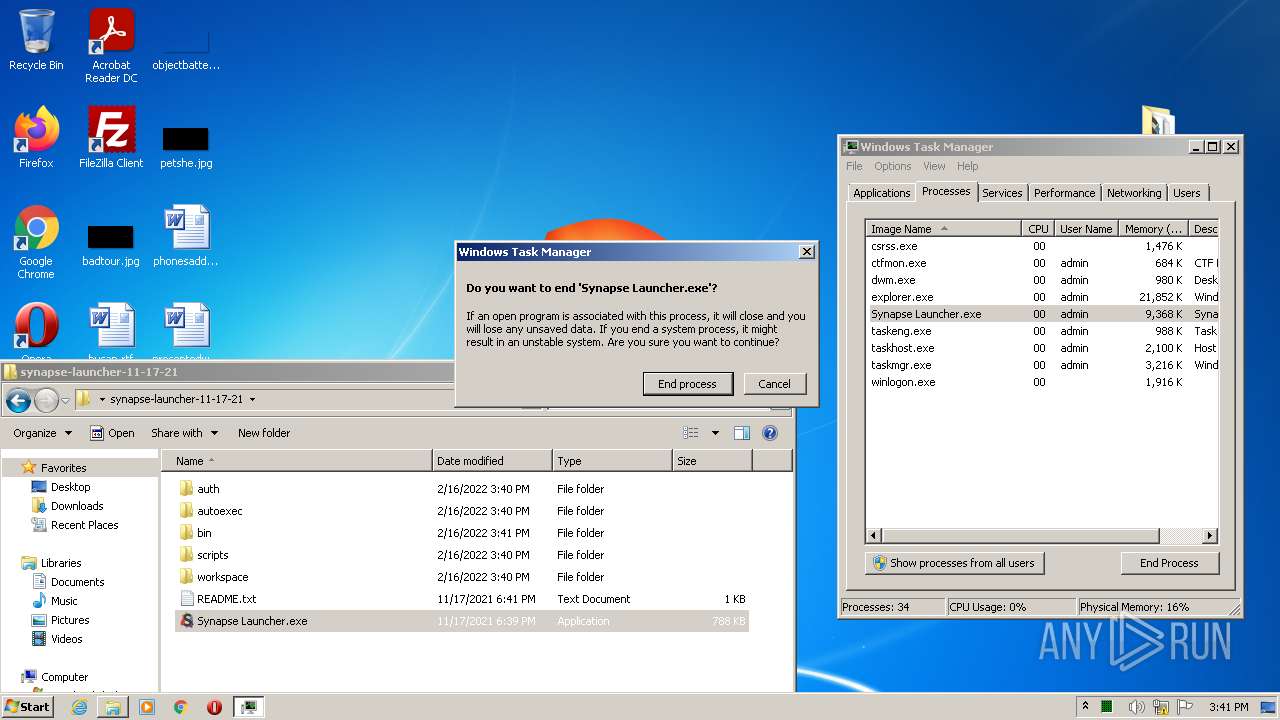The width and height of the screenshot is (1280, 720).
Task: Open the Windows Start menu
Action: (28, 706)
